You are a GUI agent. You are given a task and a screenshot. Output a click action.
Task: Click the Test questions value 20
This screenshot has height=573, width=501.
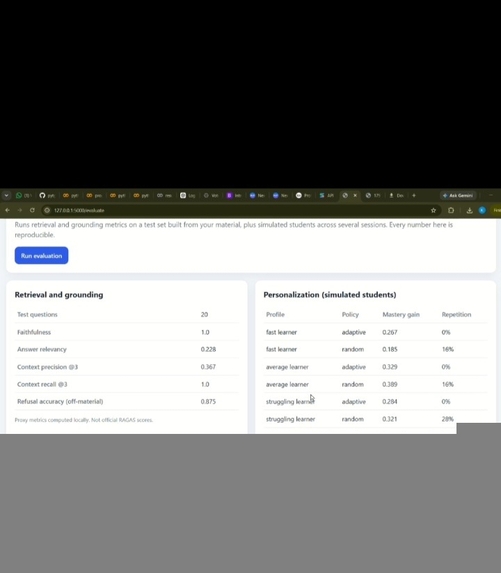(x=204, y=314)
